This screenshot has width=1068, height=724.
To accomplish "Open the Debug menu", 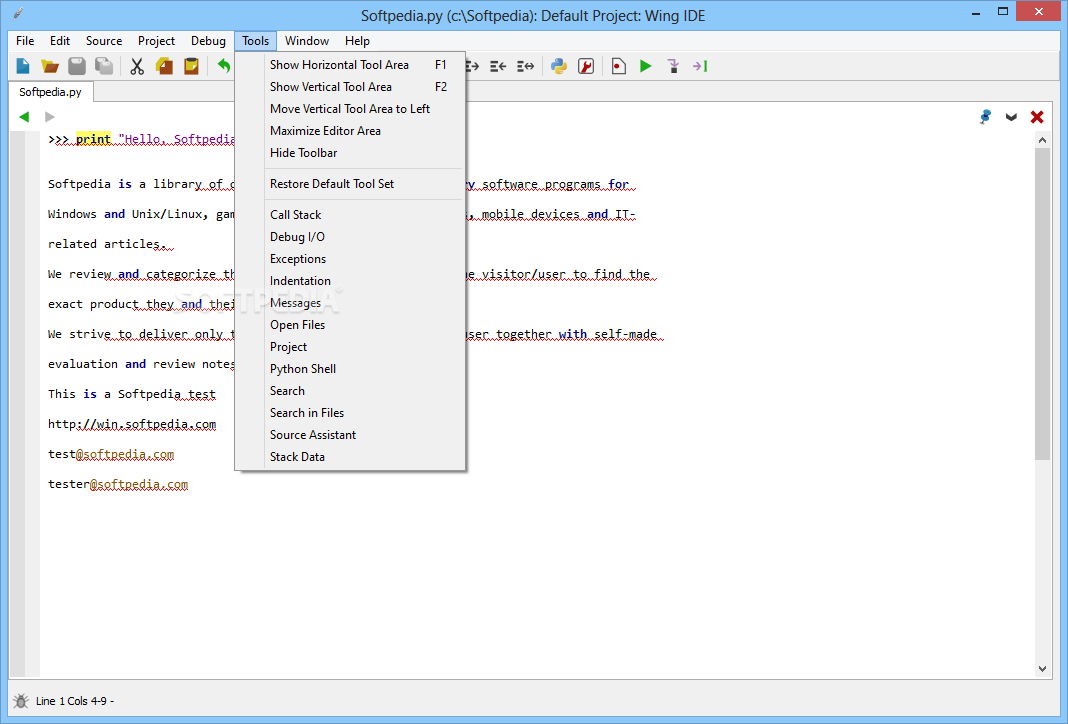I will pos(208,41).
